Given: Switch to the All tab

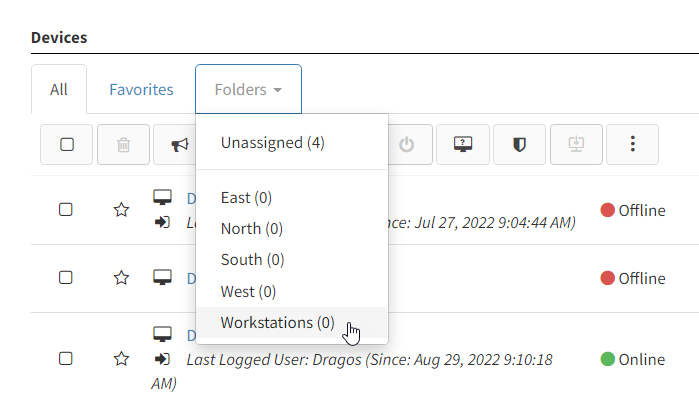Looking at the screenshot, I should coord(59,89).
